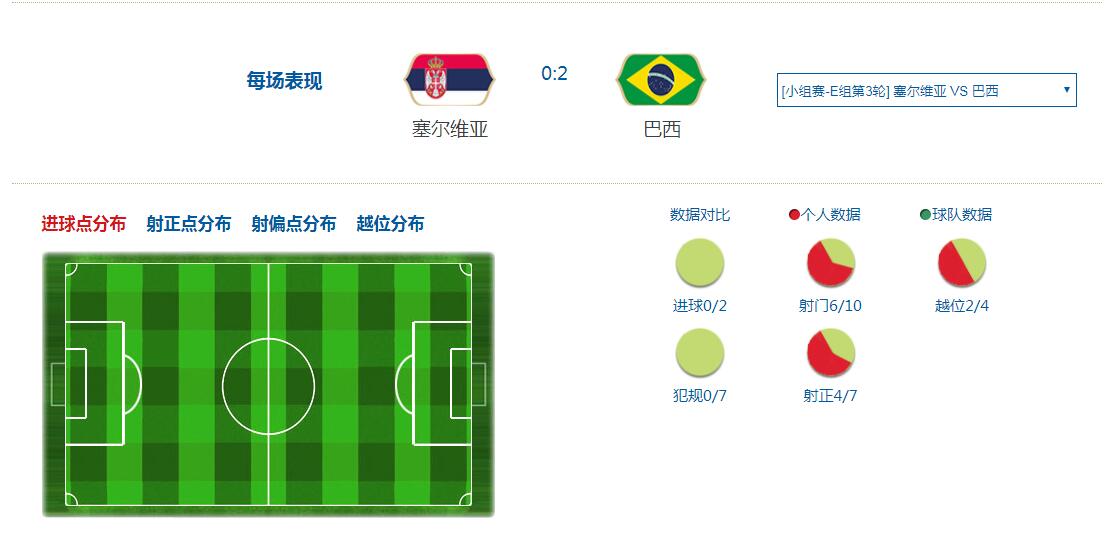Click the 犯规0/7 pie chart
1110x547 pixels.
point(699,352)
